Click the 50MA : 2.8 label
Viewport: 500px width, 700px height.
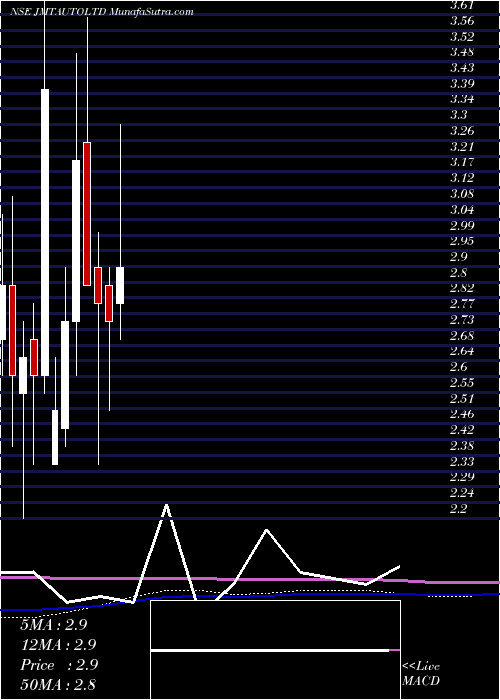coord(58,685)
